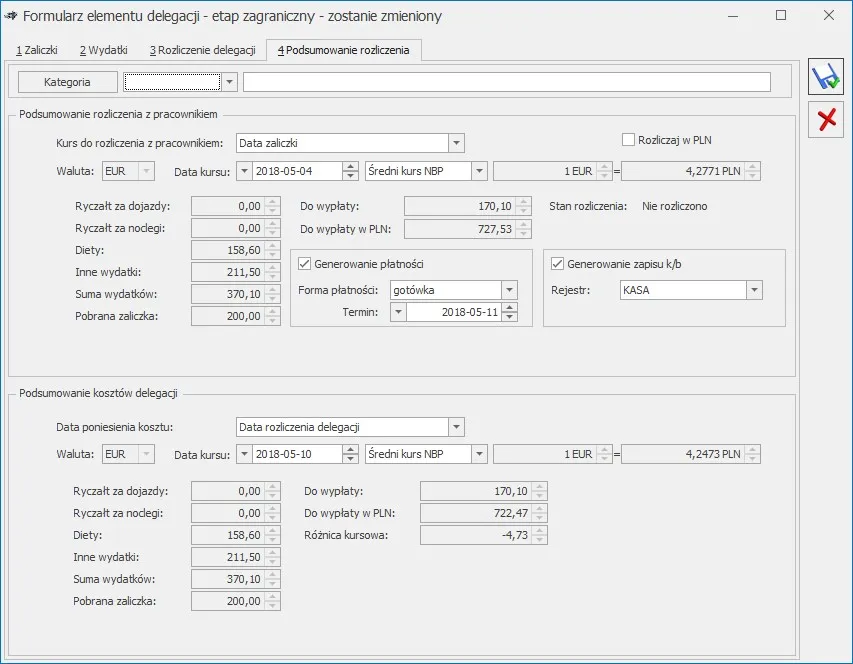This screenshot has width=853, height=664.
Task: Click the application icon in title bar
Action: pyautogui.click(x=10, y=16)
